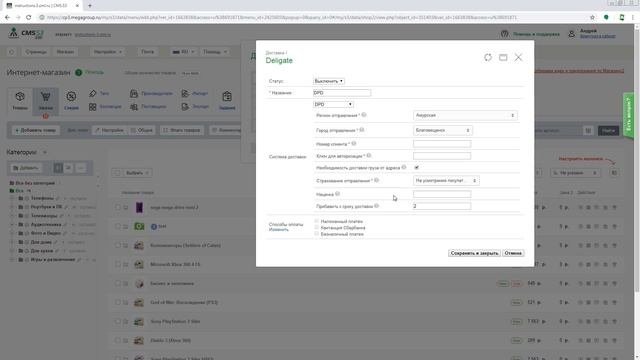
Task: Open the Магазин menu item
Action: click(65, 52)
